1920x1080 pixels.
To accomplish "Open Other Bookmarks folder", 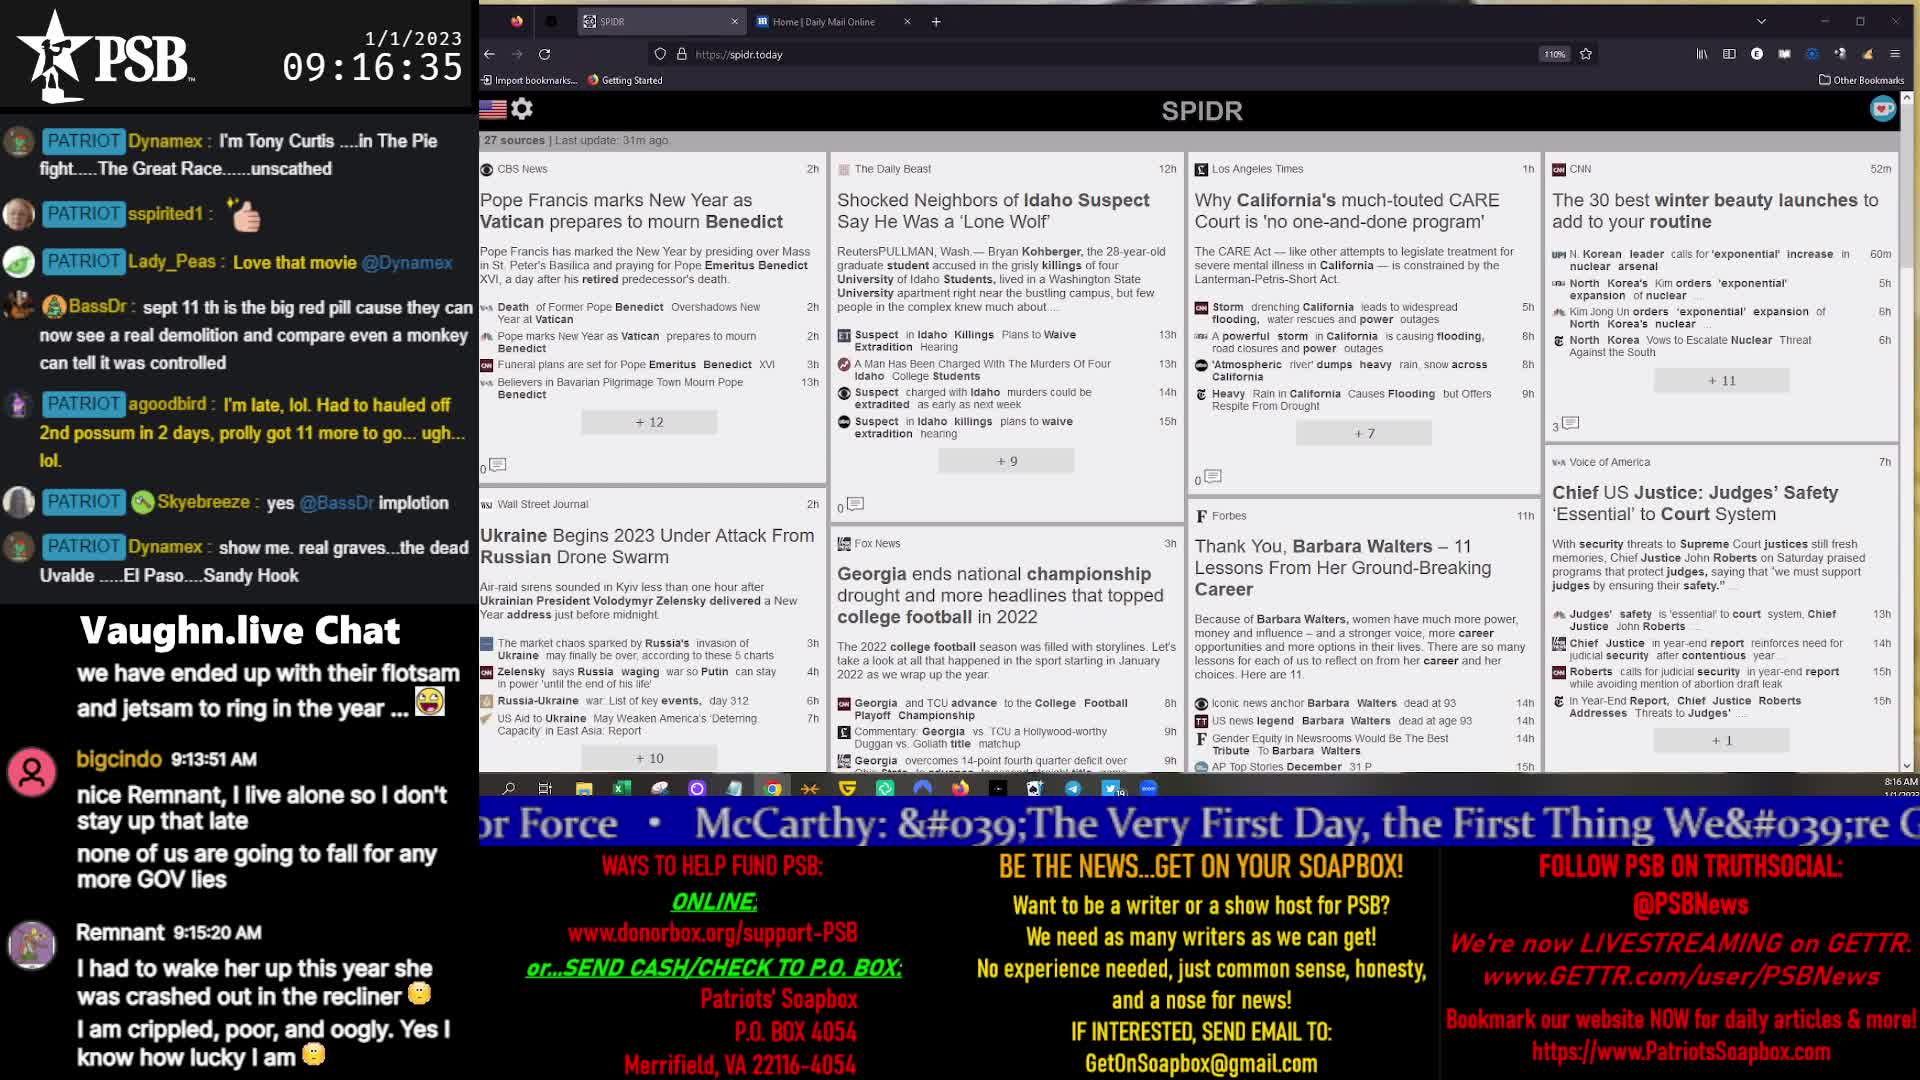I will 1861,80.
